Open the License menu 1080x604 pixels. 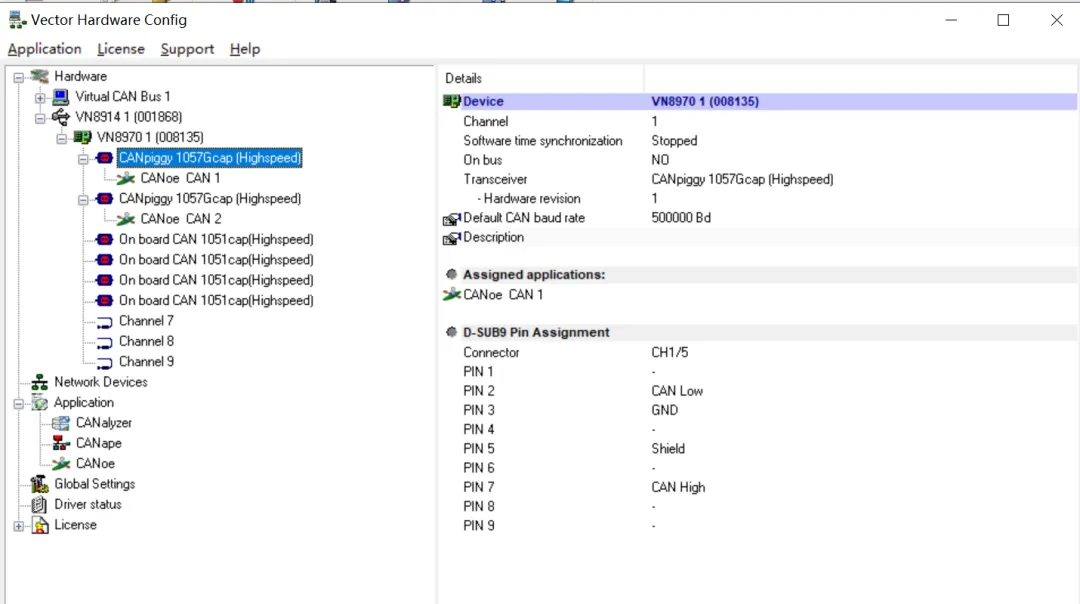tap(121, 49)
